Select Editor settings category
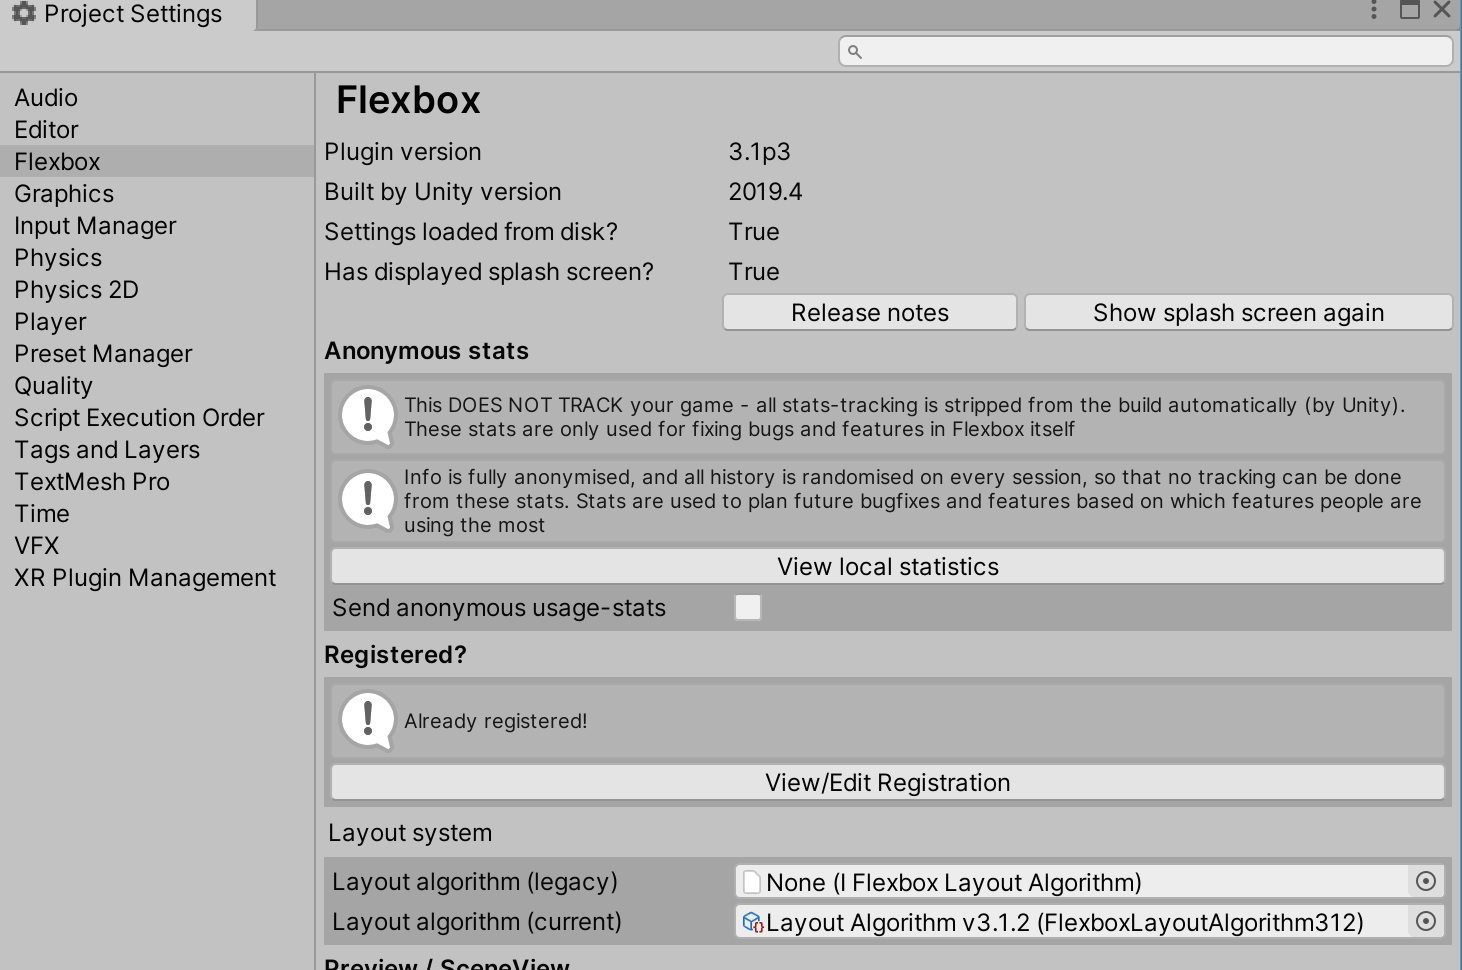Viewport: 1462px width, 970px height. click(x=157, y=129)
